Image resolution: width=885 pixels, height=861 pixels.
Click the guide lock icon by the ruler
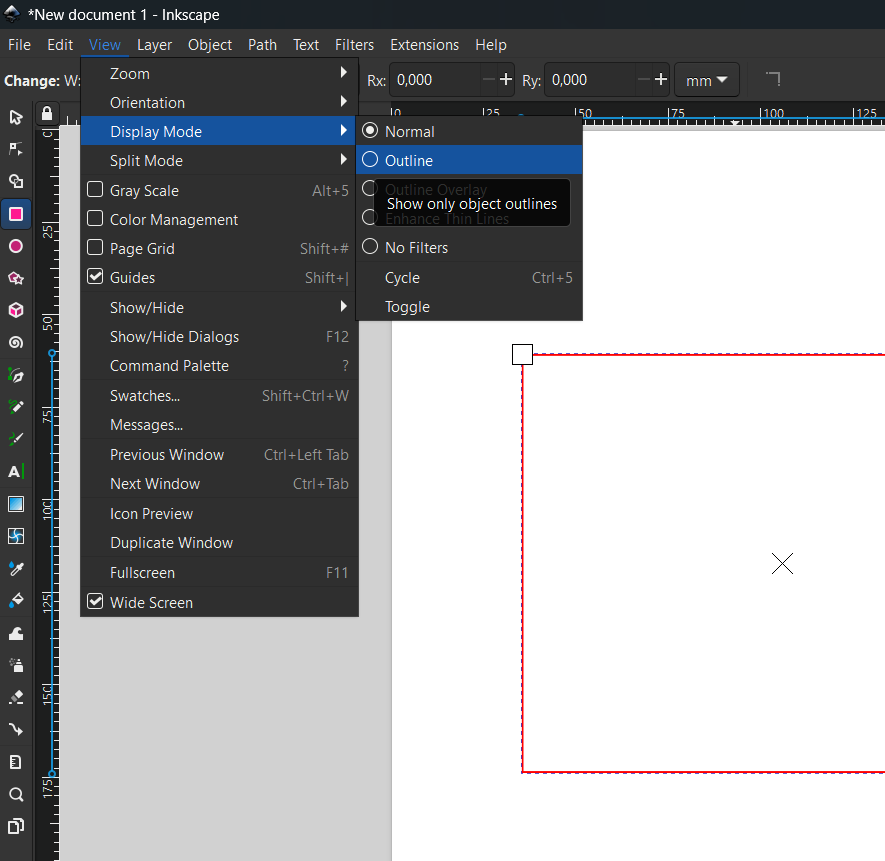point(47,113)
